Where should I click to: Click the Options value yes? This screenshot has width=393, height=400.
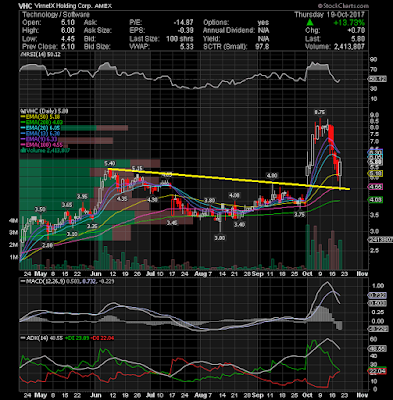pyautogui.click(x=263, y=22)
